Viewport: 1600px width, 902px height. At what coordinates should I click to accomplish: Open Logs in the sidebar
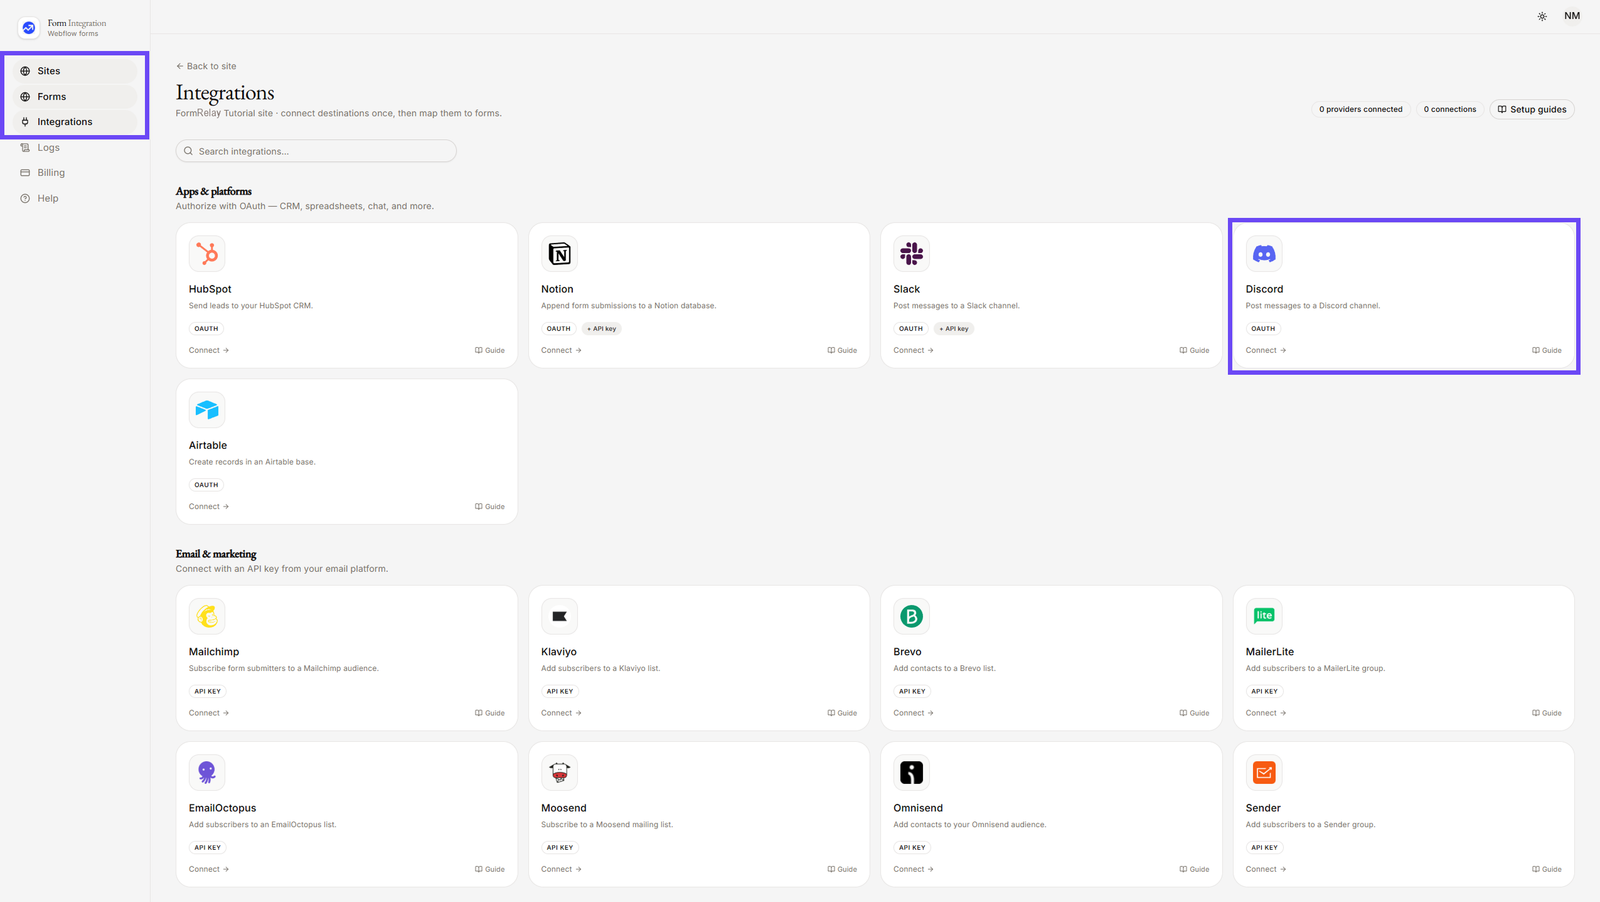(76, 147)
